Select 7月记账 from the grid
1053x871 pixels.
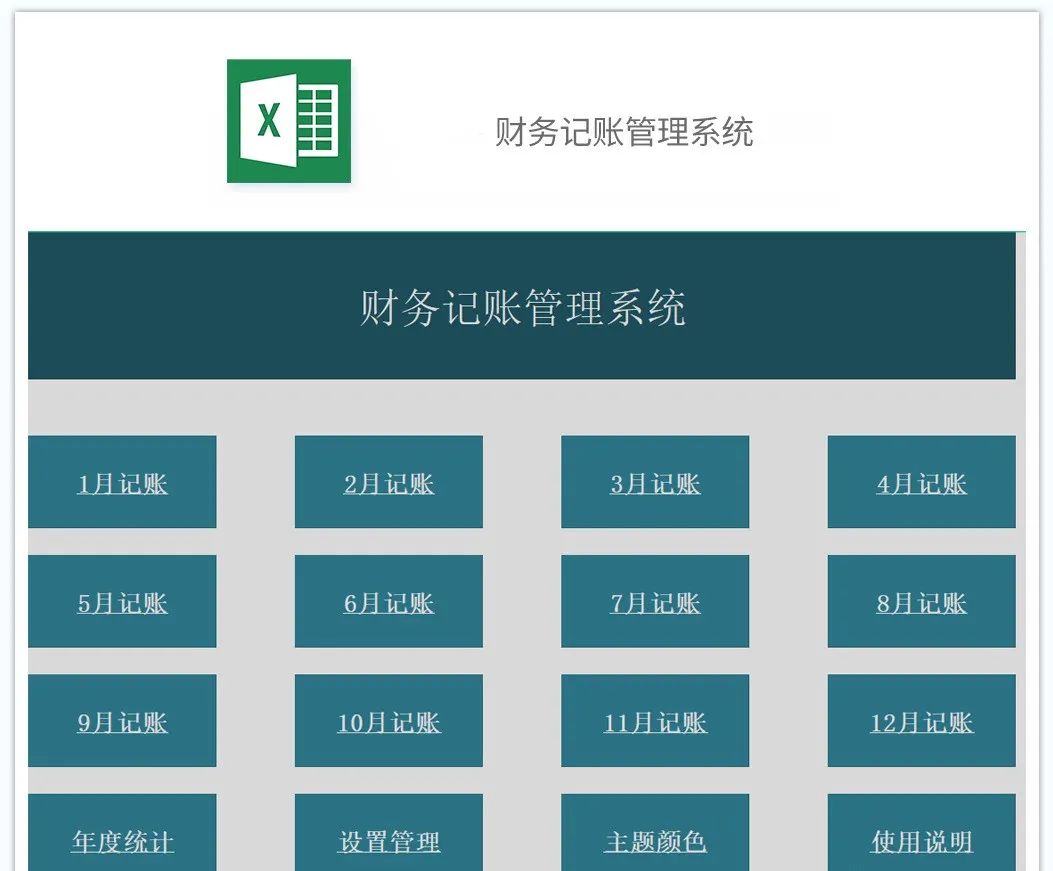(654, 601)
